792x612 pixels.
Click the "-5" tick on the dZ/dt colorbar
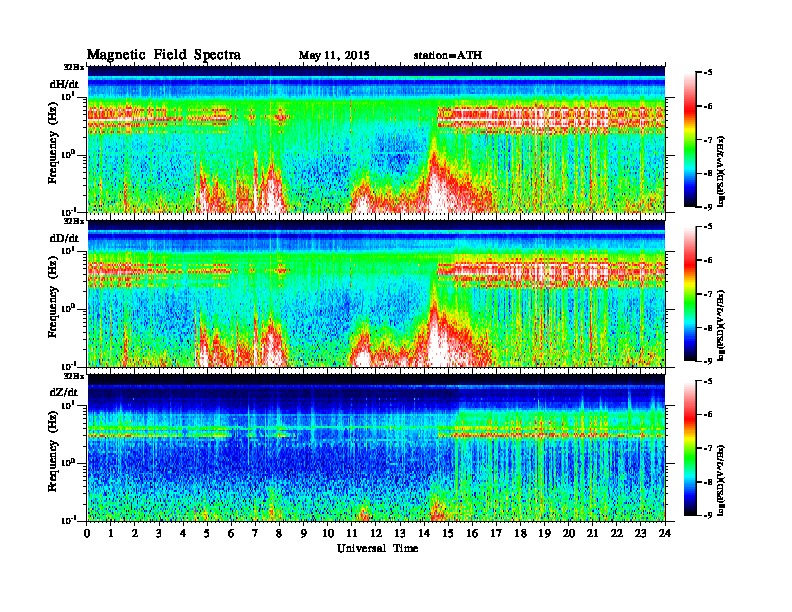708,381
